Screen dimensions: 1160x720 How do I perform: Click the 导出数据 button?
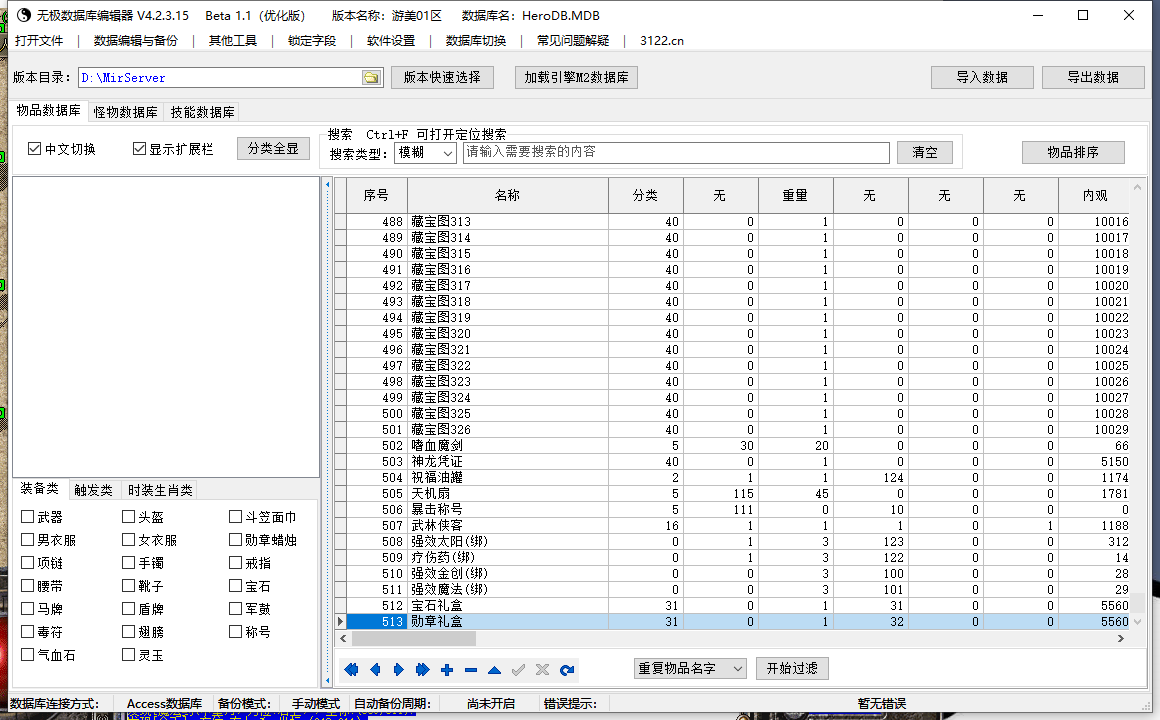point(1093,77)
